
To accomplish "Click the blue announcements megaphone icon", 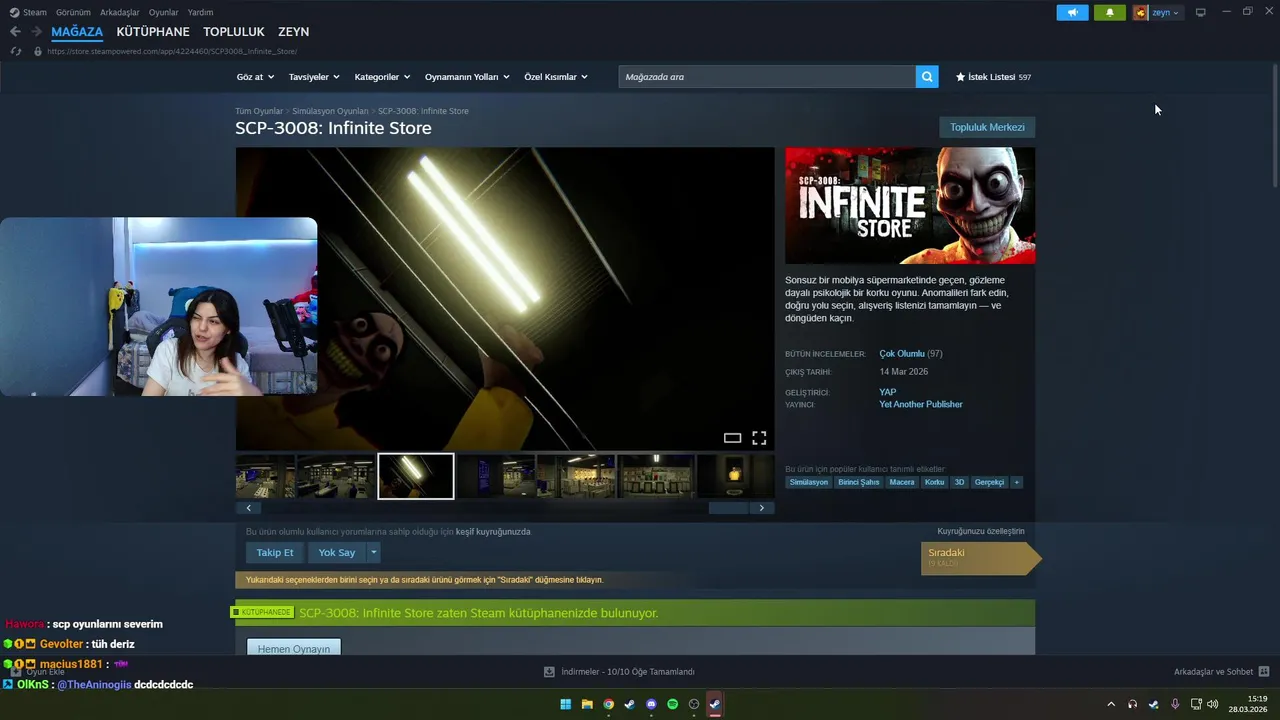I will tap(1072, 12).
